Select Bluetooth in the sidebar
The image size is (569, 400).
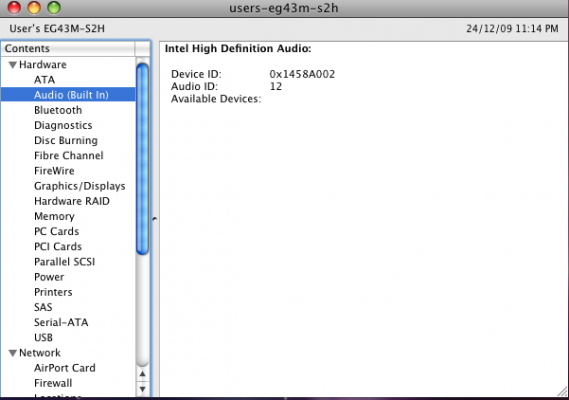click(58, 110)
